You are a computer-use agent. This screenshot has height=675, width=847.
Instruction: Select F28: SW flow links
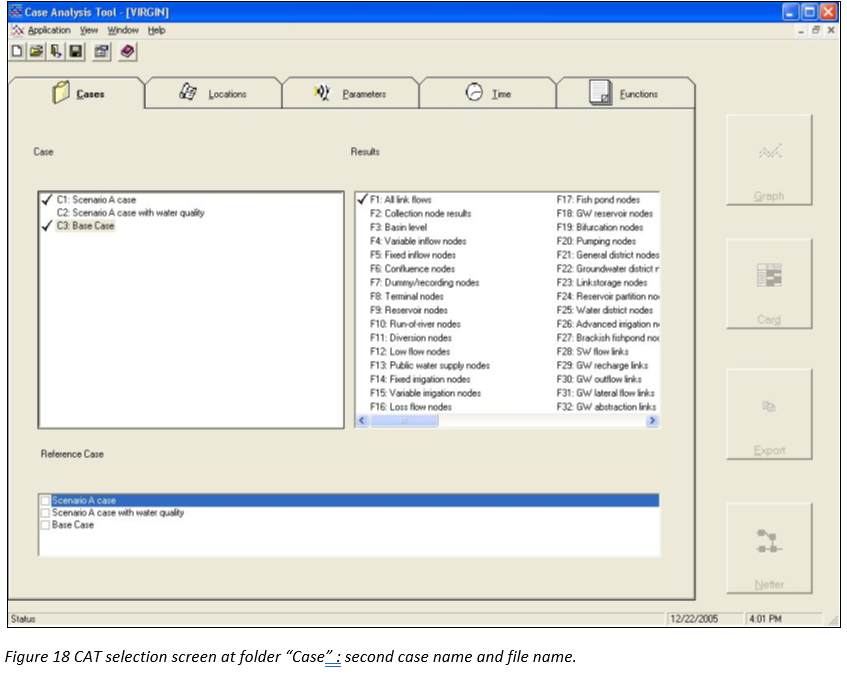pyautogui.click(x=593, y=352)
